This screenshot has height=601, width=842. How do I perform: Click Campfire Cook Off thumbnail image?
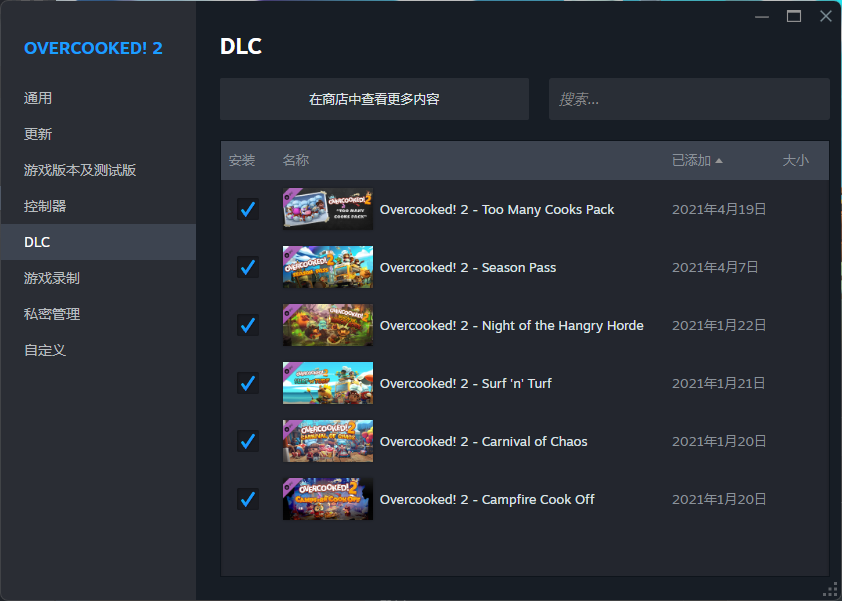(328, 499)
